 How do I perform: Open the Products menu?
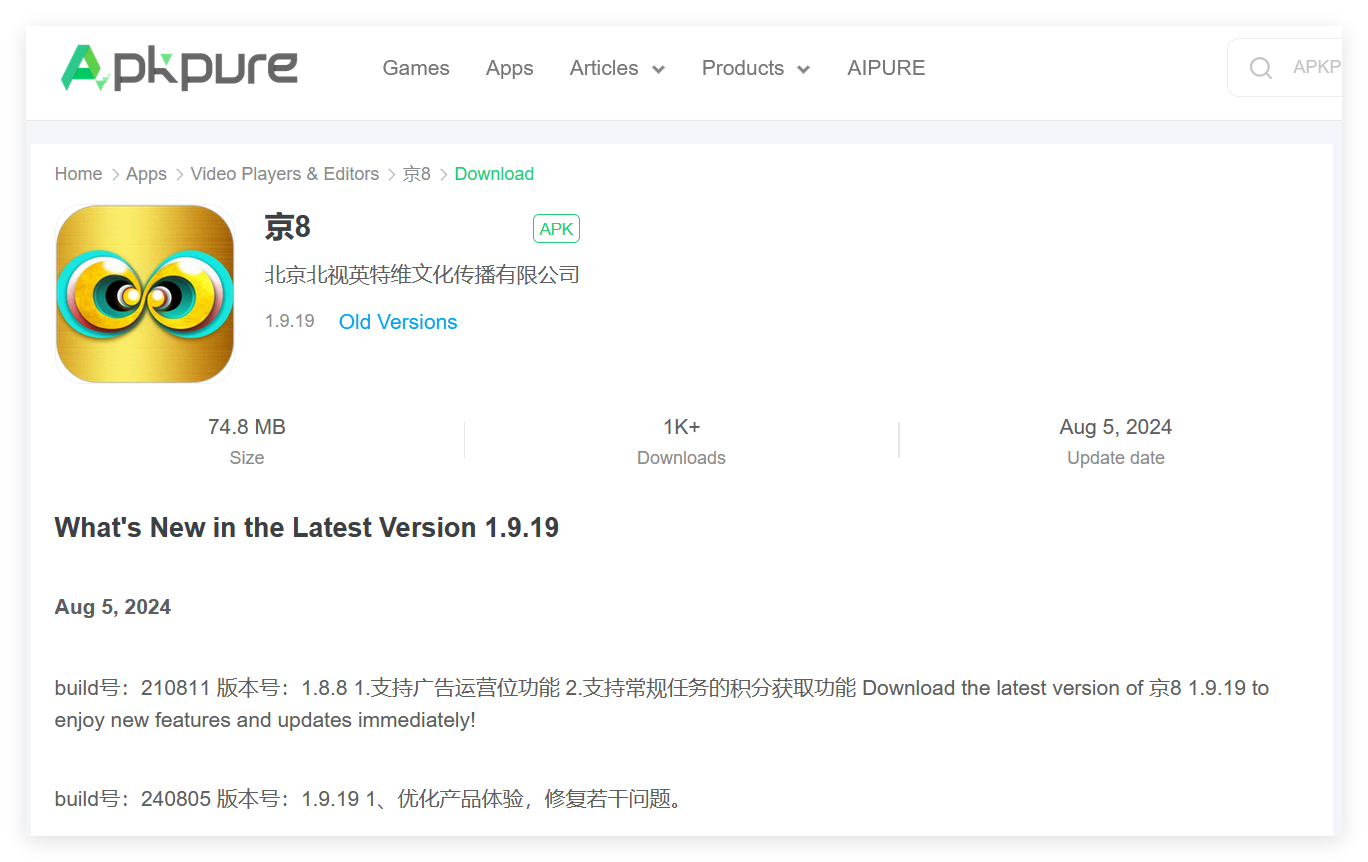743,68
